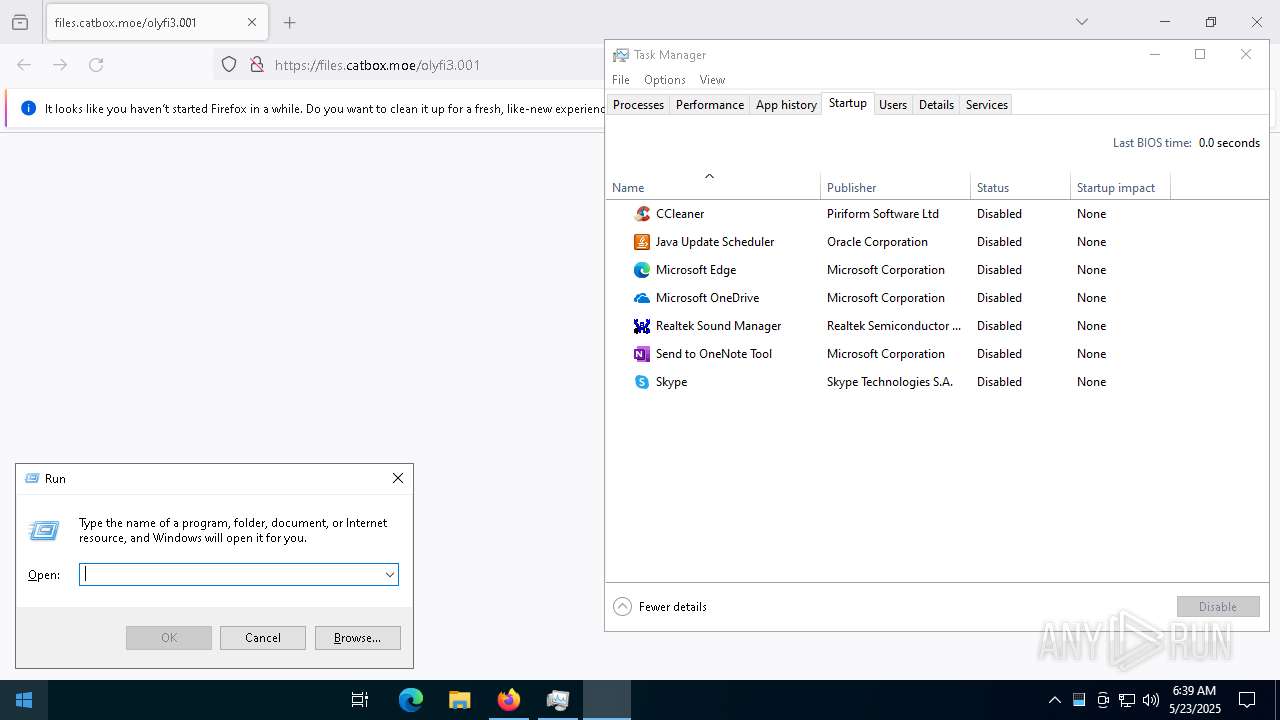Open Task View on the taskbar
The width and height of the screenshot is (1280, 720).
tap(360, 700)
